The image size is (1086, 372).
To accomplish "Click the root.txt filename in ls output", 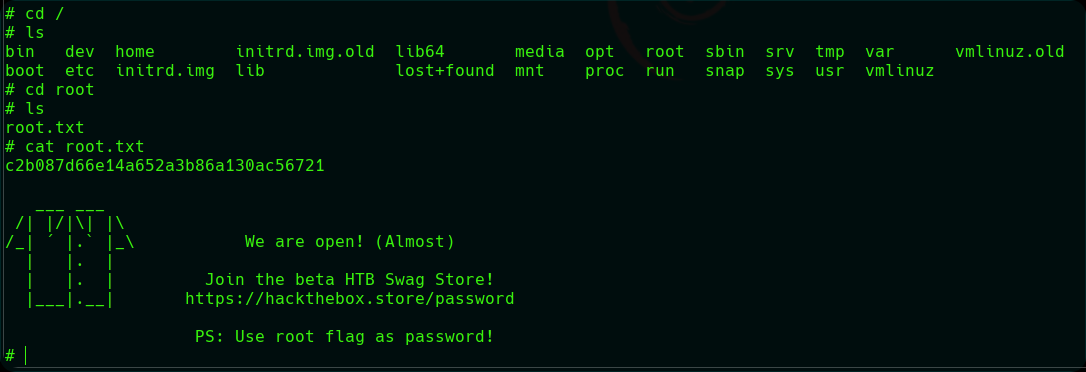I will tap(44, 127).
